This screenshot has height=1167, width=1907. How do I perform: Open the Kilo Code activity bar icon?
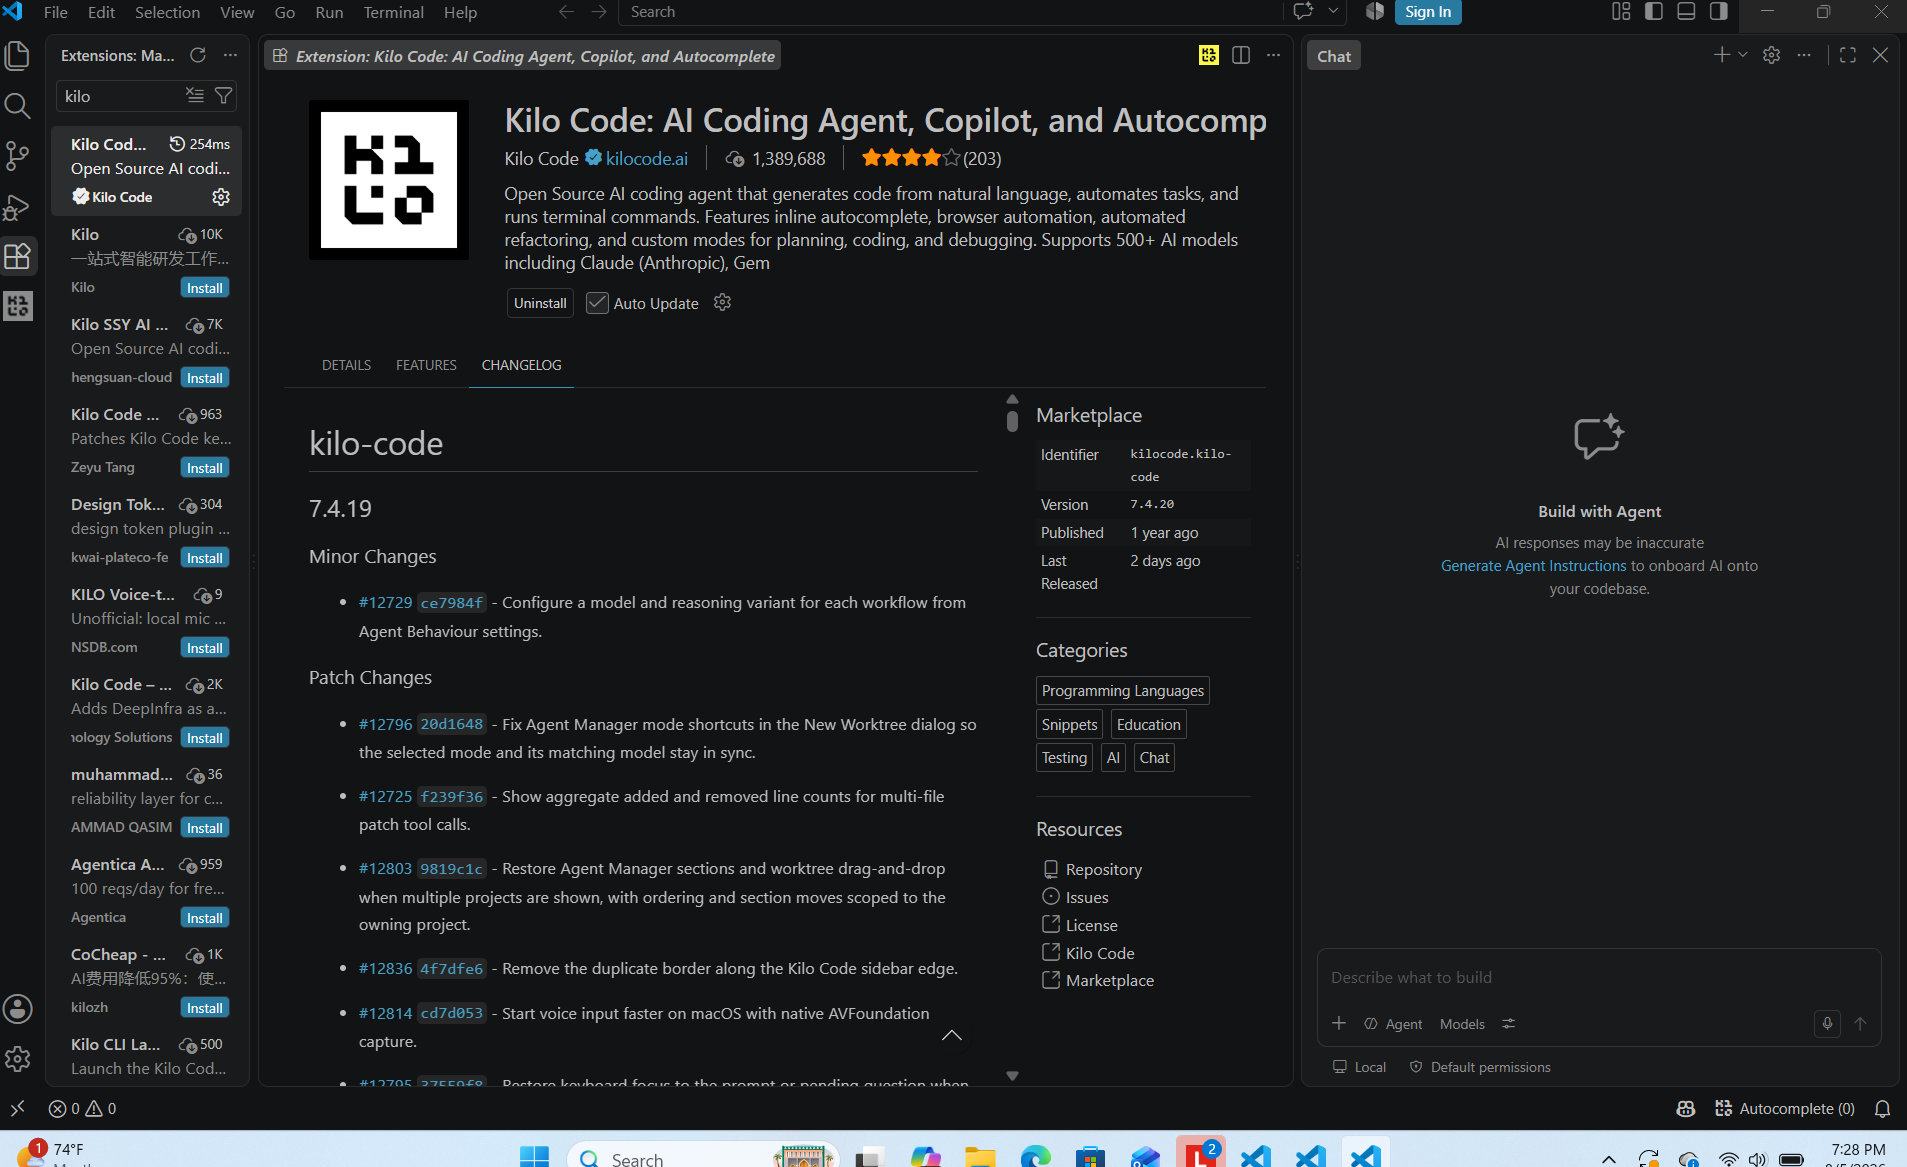pyautogui.click(x=18, y=306)
